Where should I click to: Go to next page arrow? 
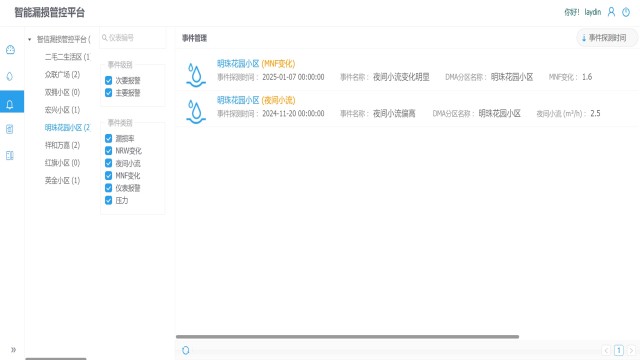click(x=631, y=350)
